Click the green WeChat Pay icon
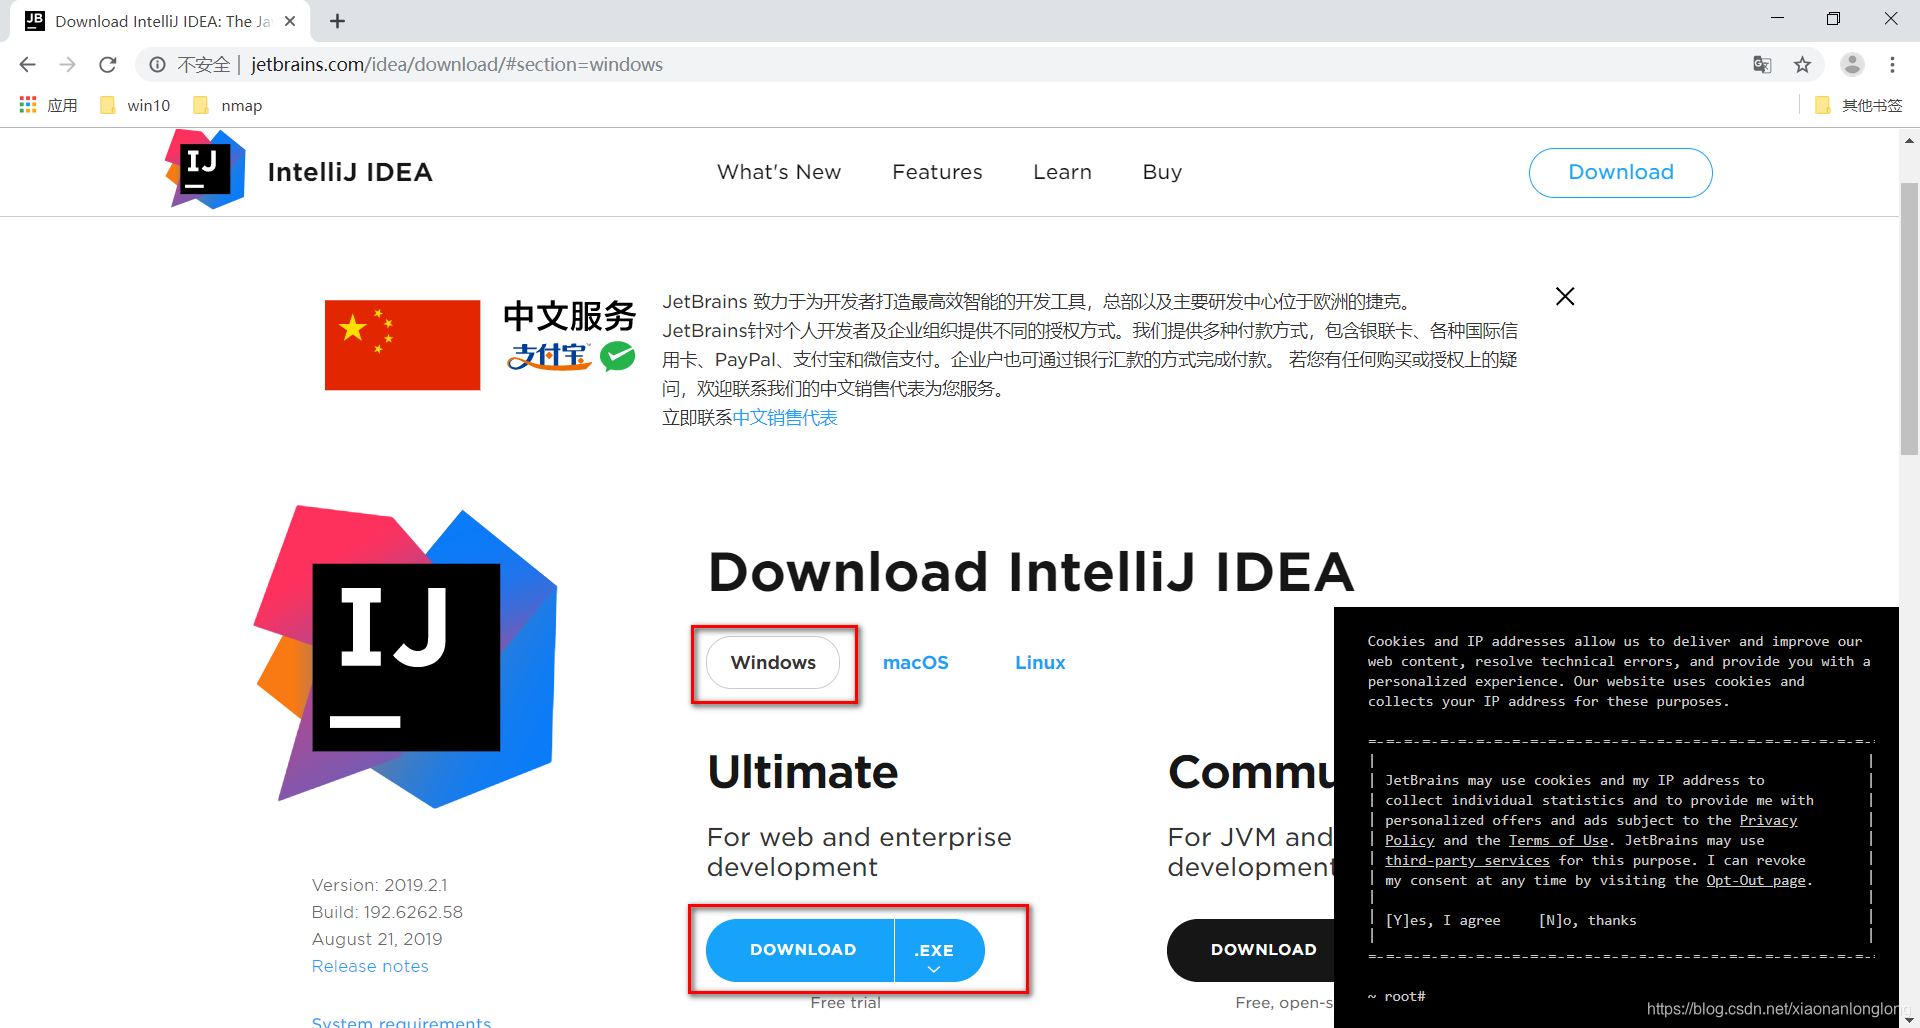The image size is (1920, 1028). click(617, 356)
